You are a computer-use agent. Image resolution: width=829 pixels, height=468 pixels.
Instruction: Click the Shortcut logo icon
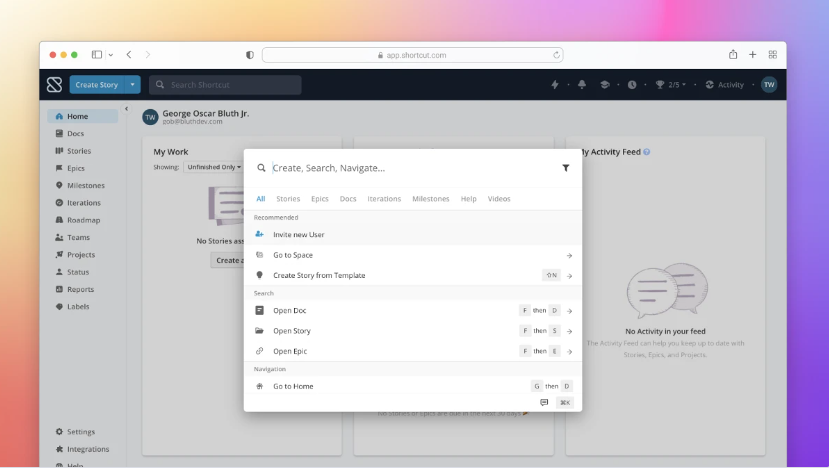(54, 85)
